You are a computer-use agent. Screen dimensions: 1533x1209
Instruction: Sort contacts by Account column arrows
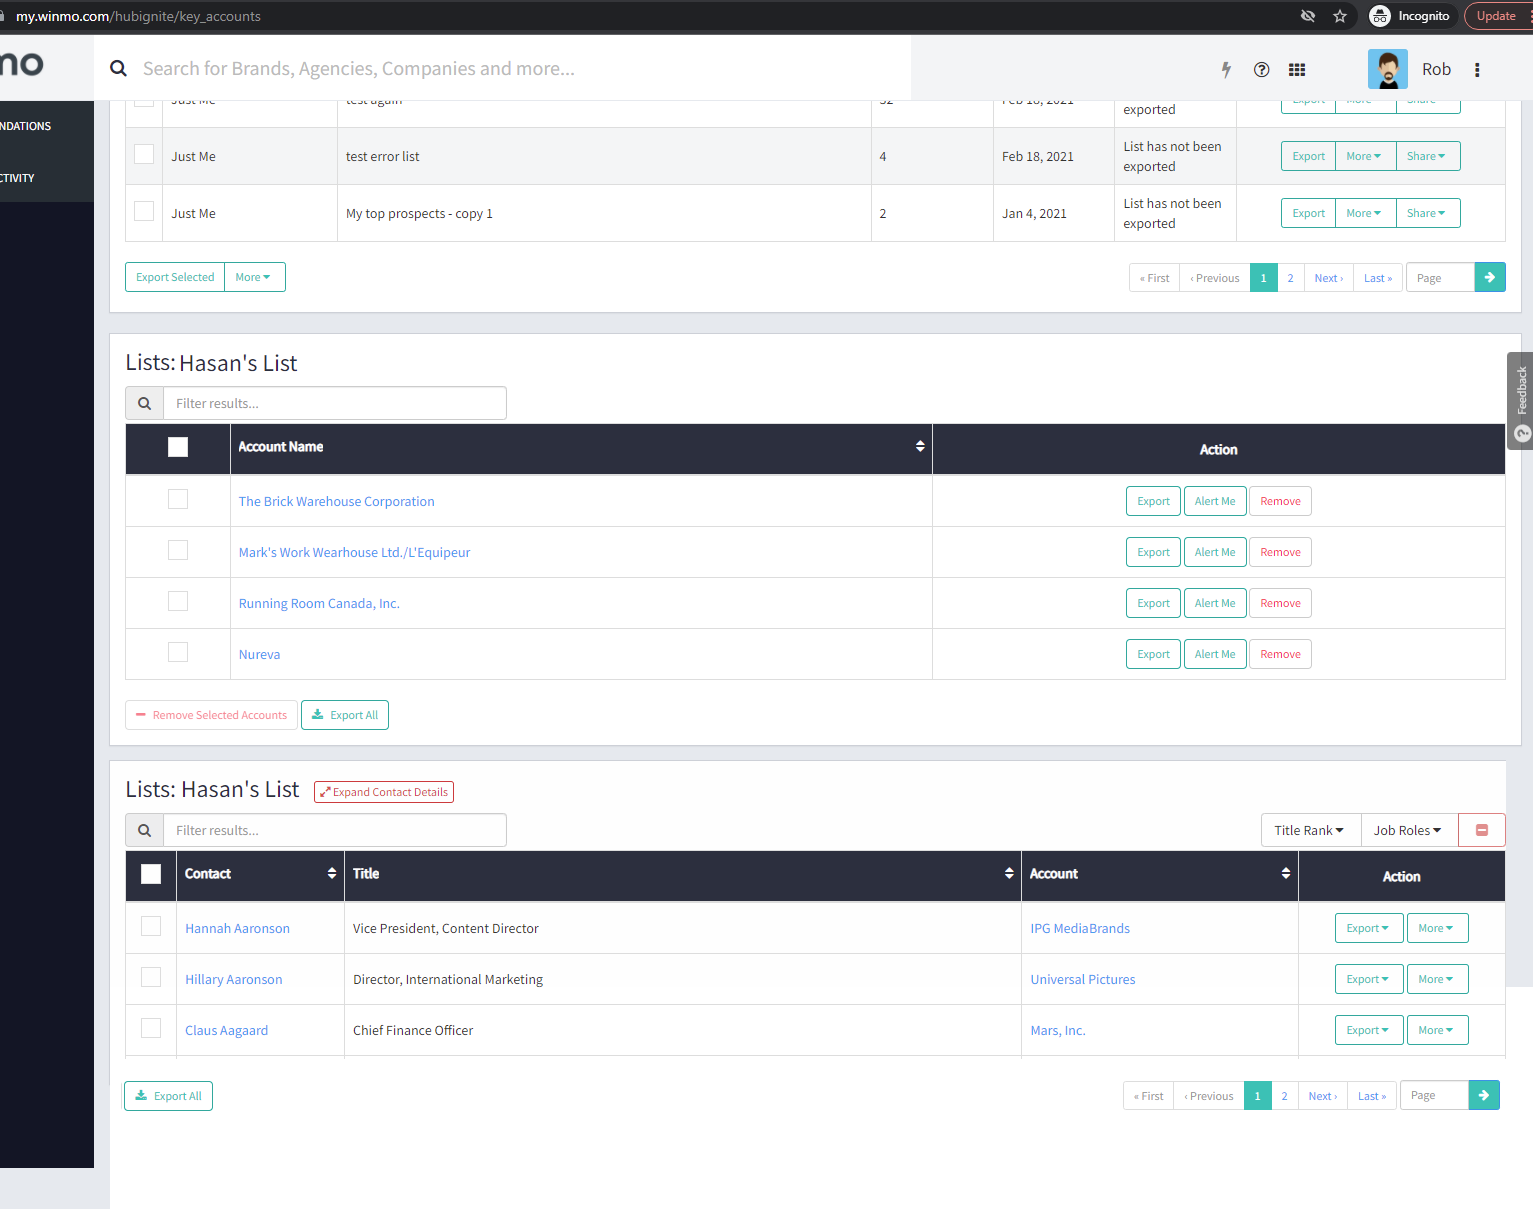point(1286,873)
